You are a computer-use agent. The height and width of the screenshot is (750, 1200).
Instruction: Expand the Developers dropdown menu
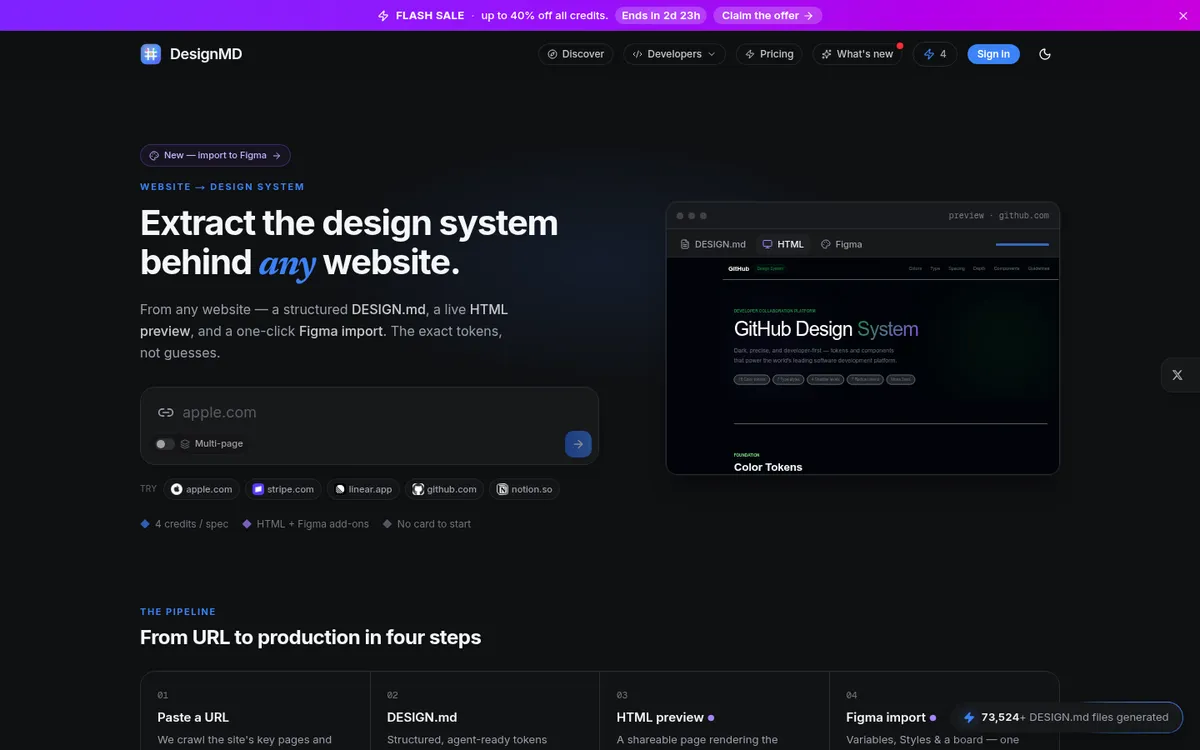(675, 54)
